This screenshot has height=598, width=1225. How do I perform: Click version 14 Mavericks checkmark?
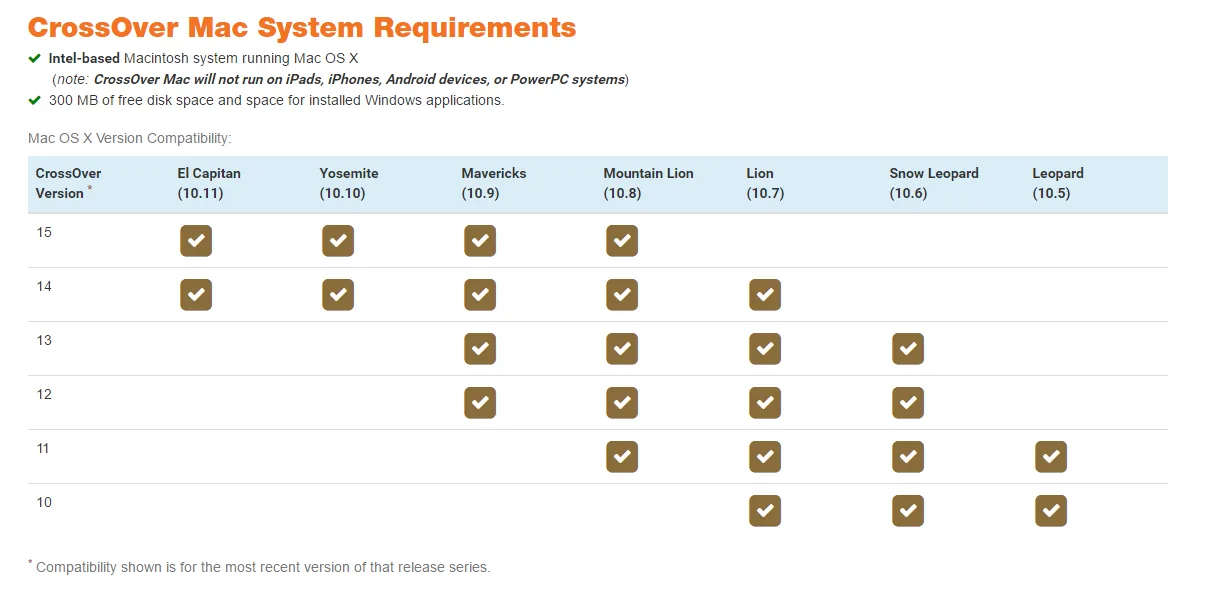click(480, 295)
